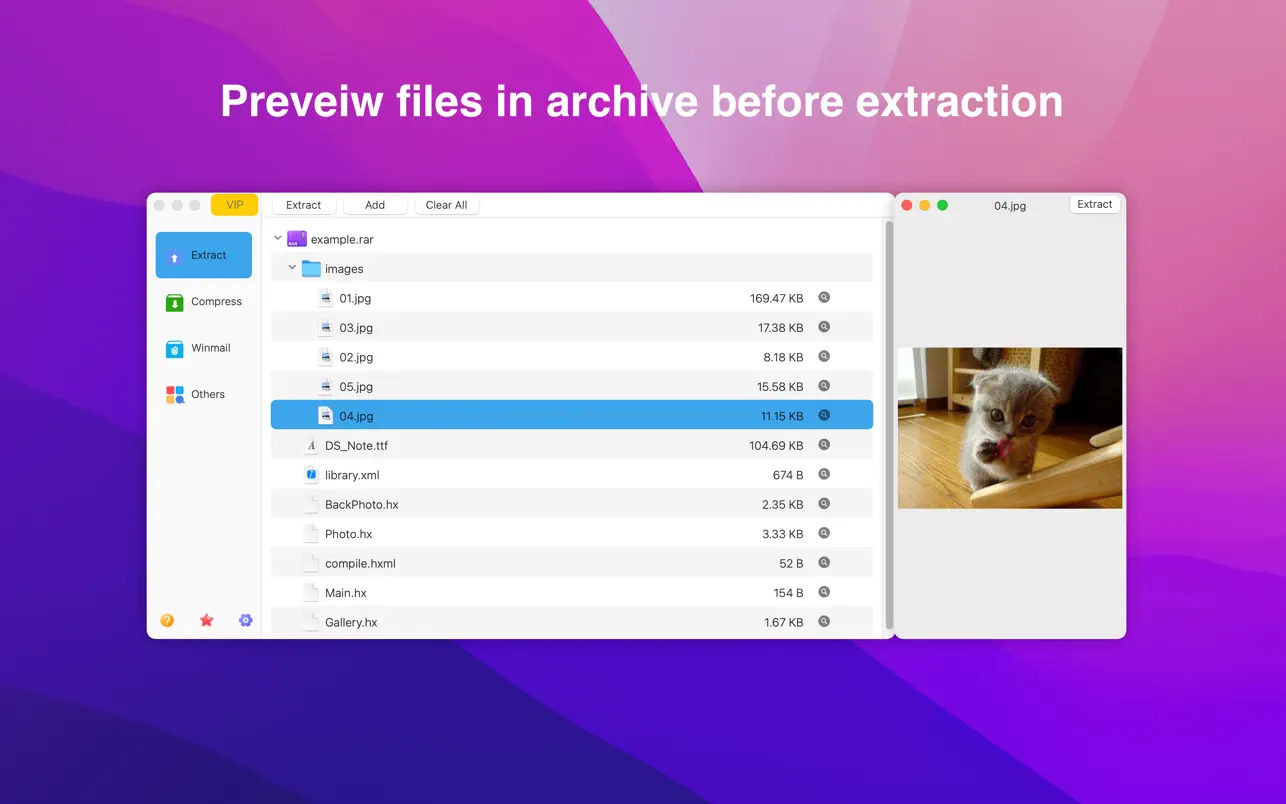Open Gallery.hx preview magnifier icon
The width and height of the screenshot is (1286, 804).
[824, 621]
